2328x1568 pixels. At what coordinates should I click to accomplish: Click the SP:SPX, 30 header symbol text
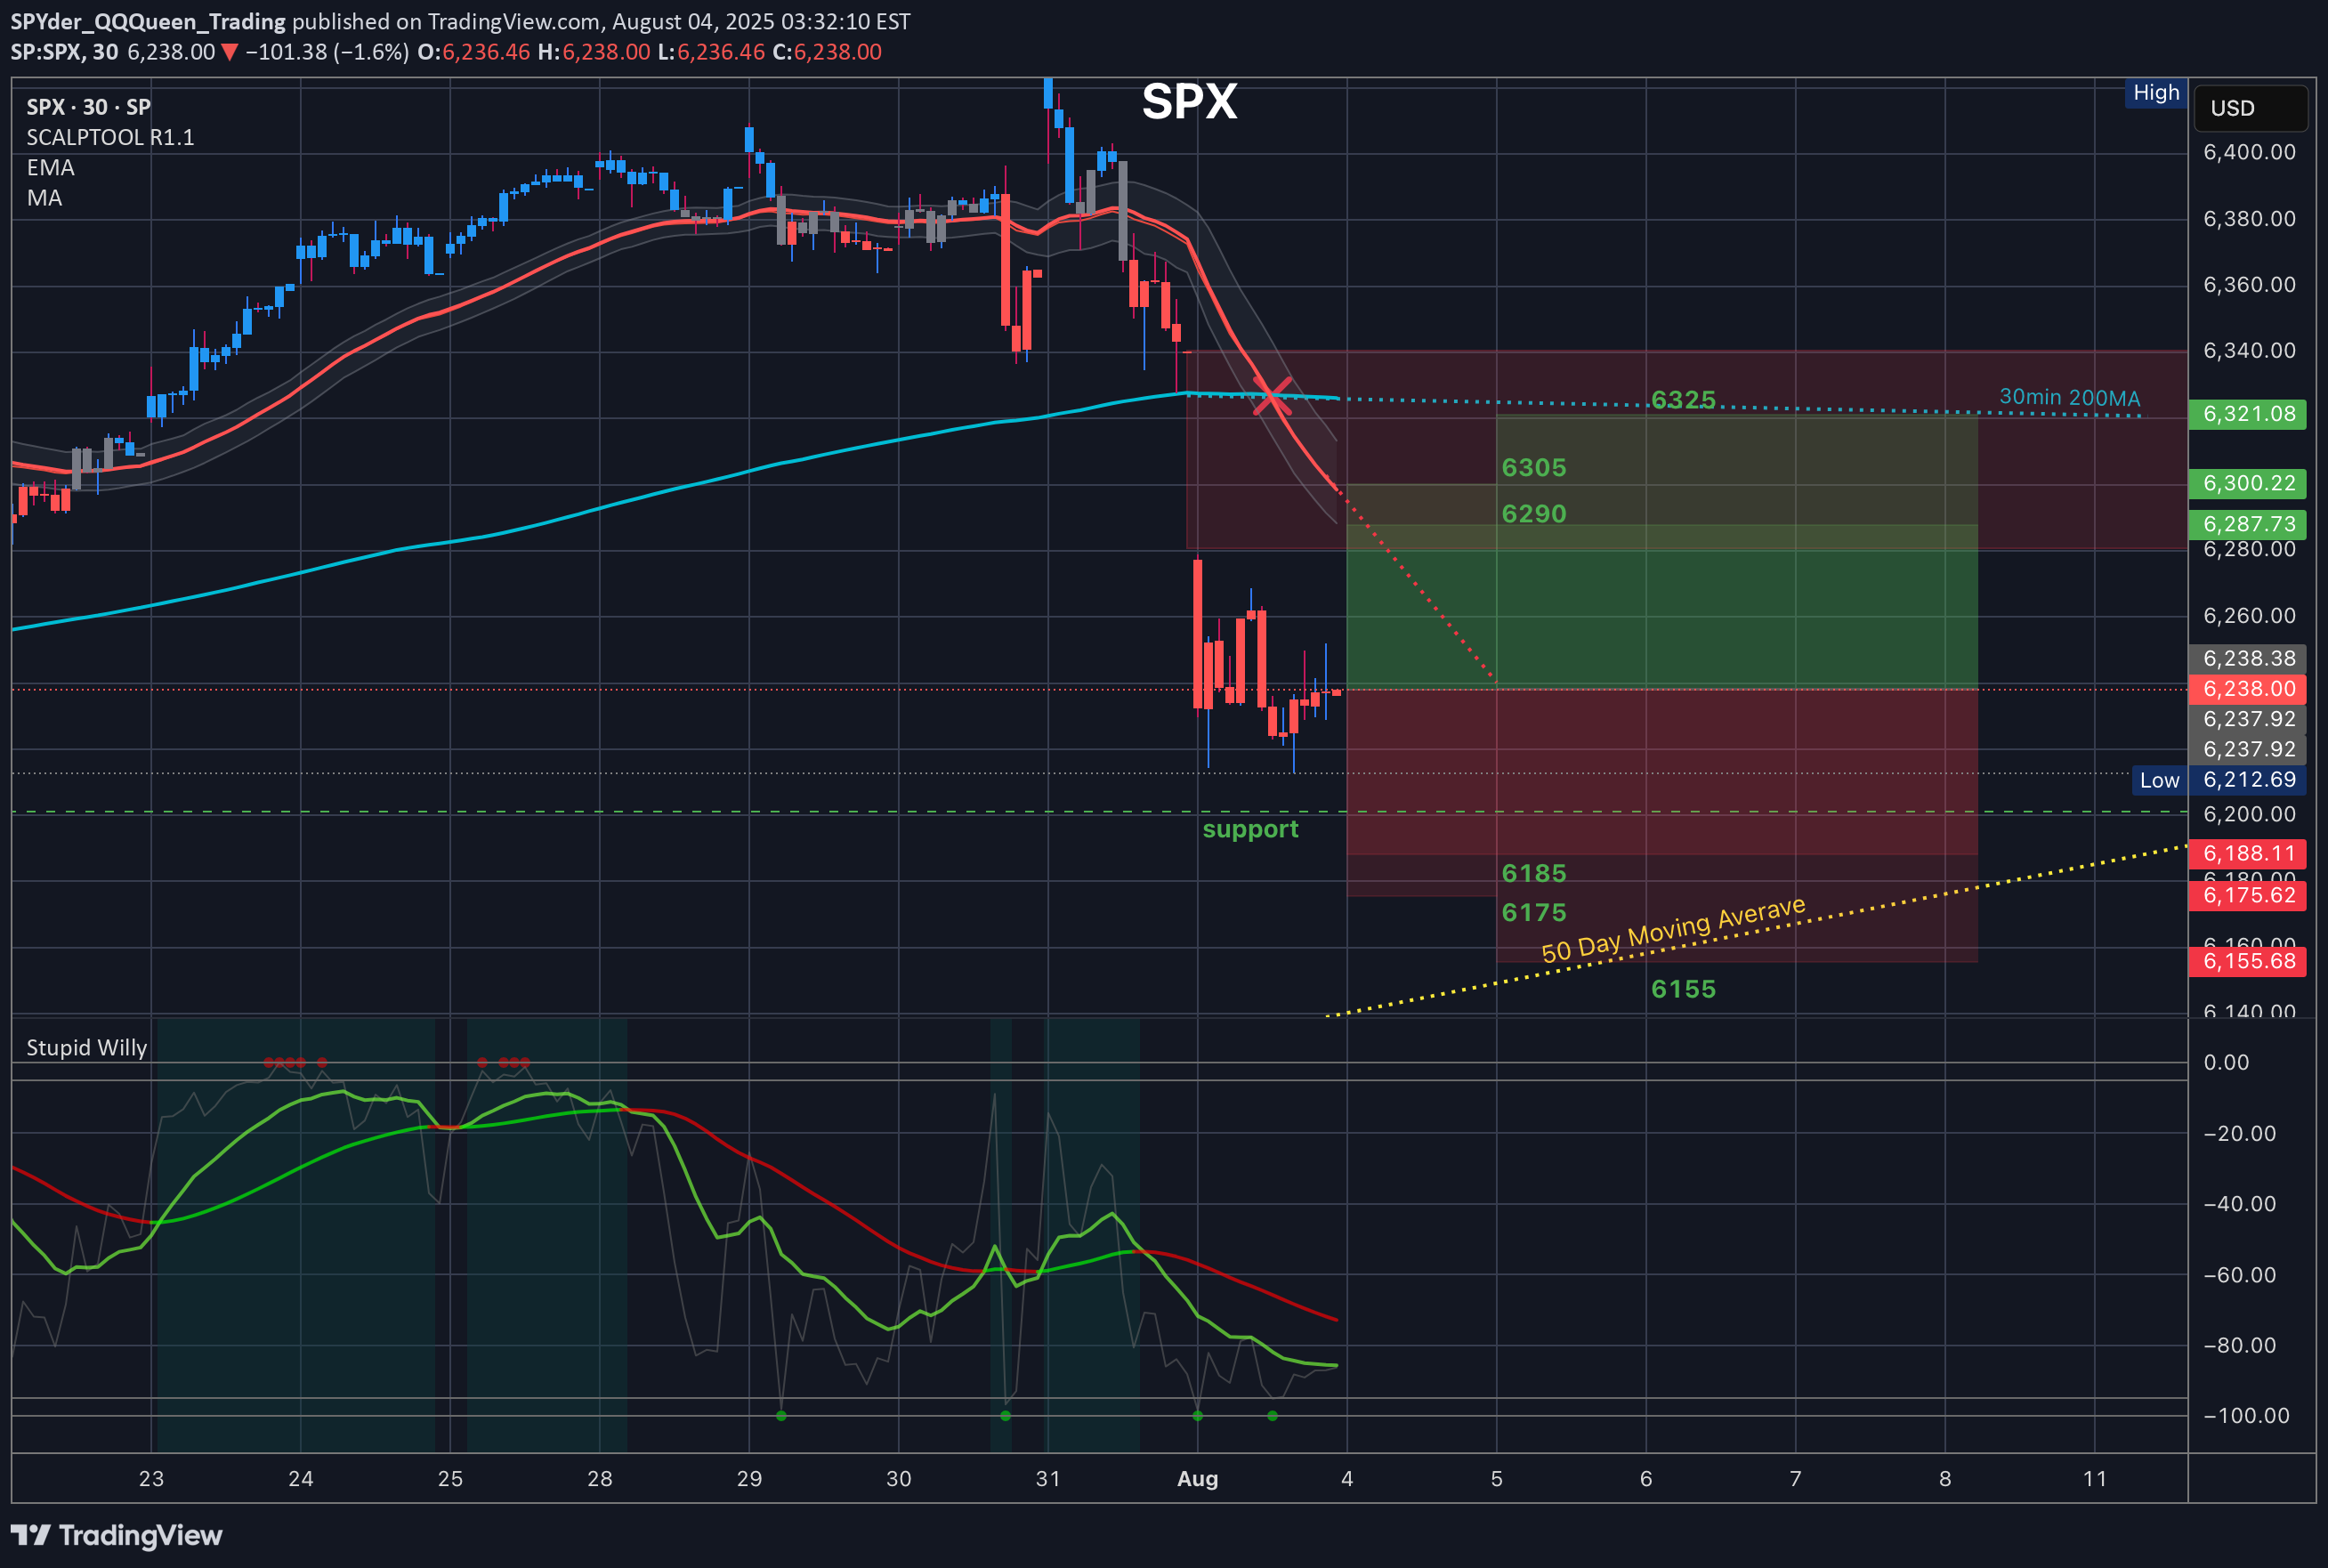pyautogui.click(x=64, y=52)
